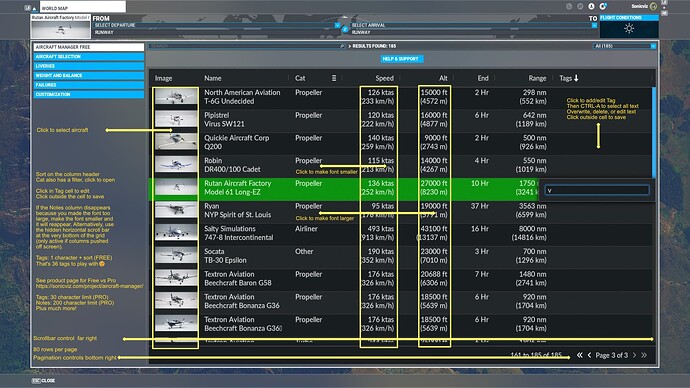Open the Customization tab

click(89, 94)
